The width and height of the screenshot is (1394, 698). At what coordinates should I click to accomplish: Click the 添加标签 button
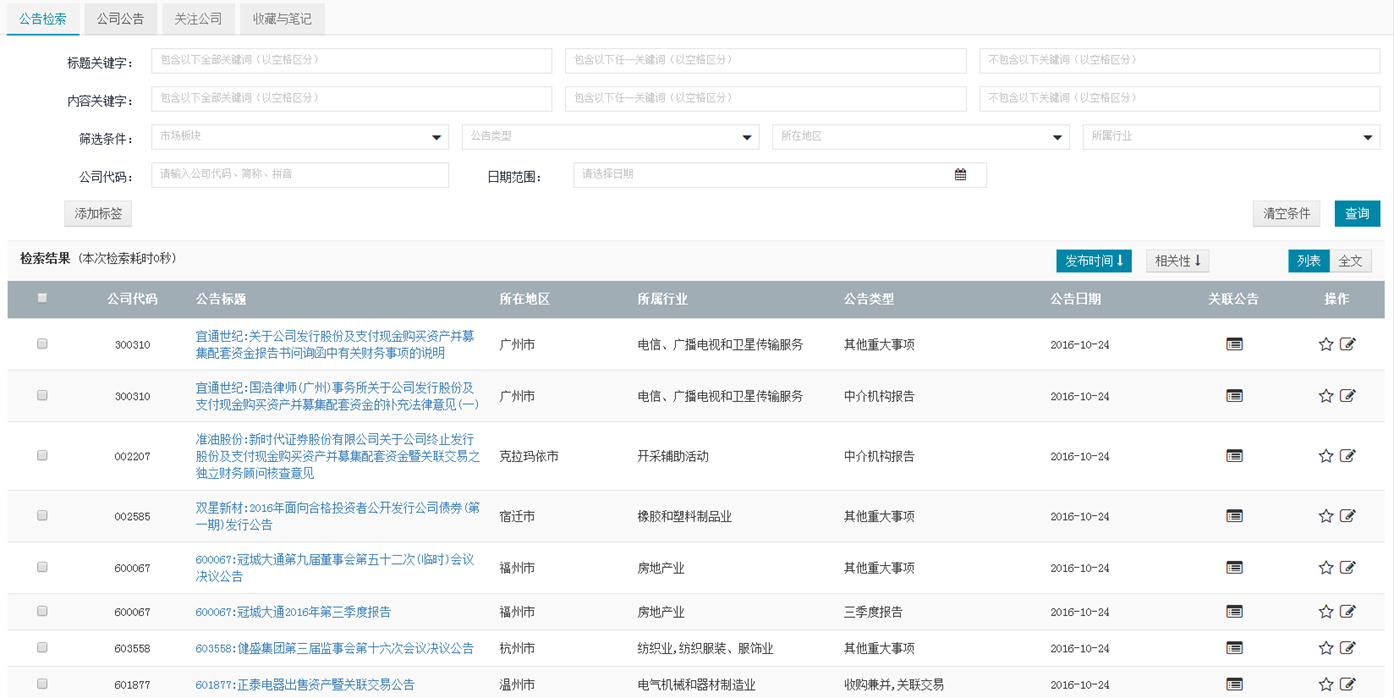98,214
